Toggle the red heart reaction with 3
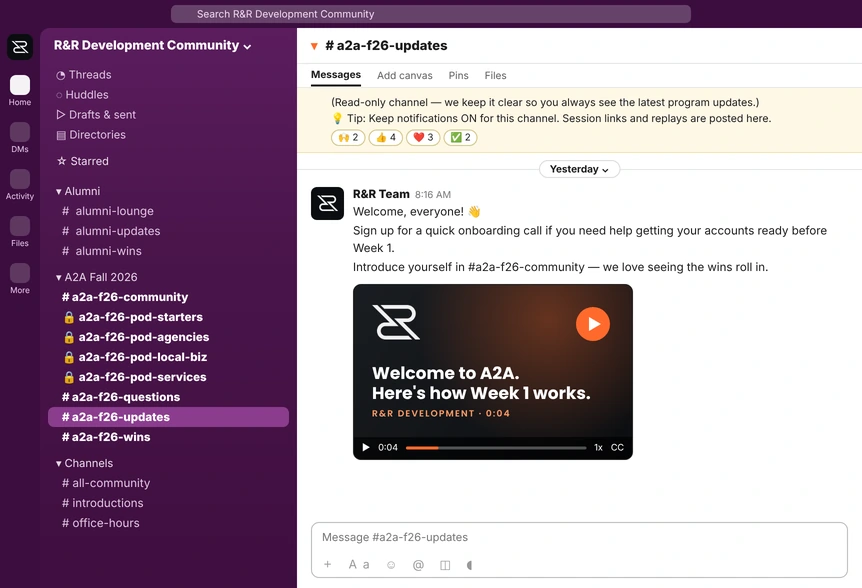 click(x=423, y=137)
